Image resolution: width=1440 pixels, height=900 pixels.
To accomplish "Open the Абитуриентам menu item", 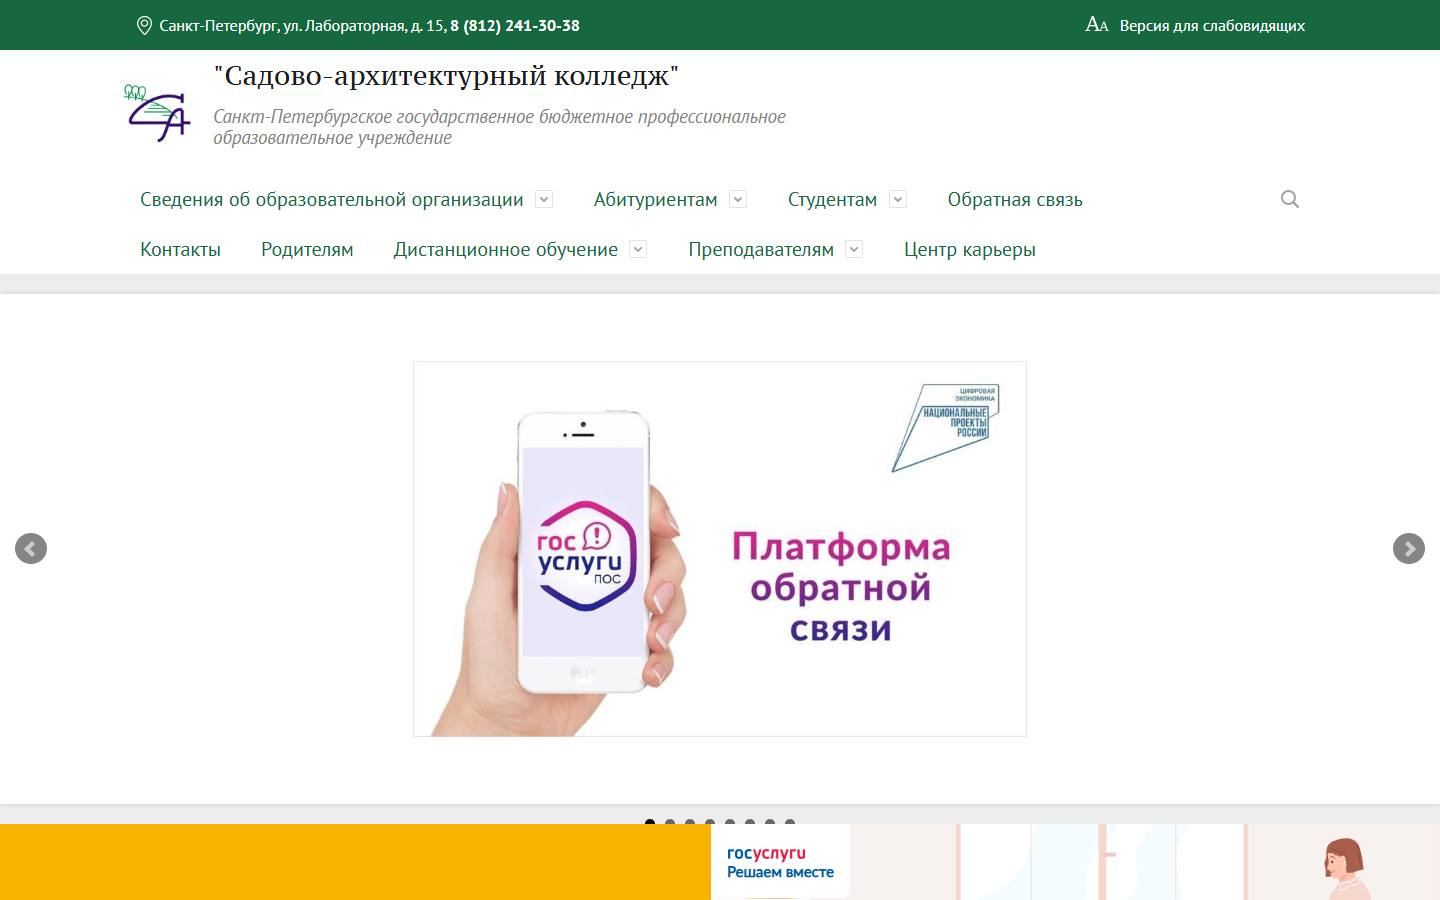I will [x=656, y=199].
